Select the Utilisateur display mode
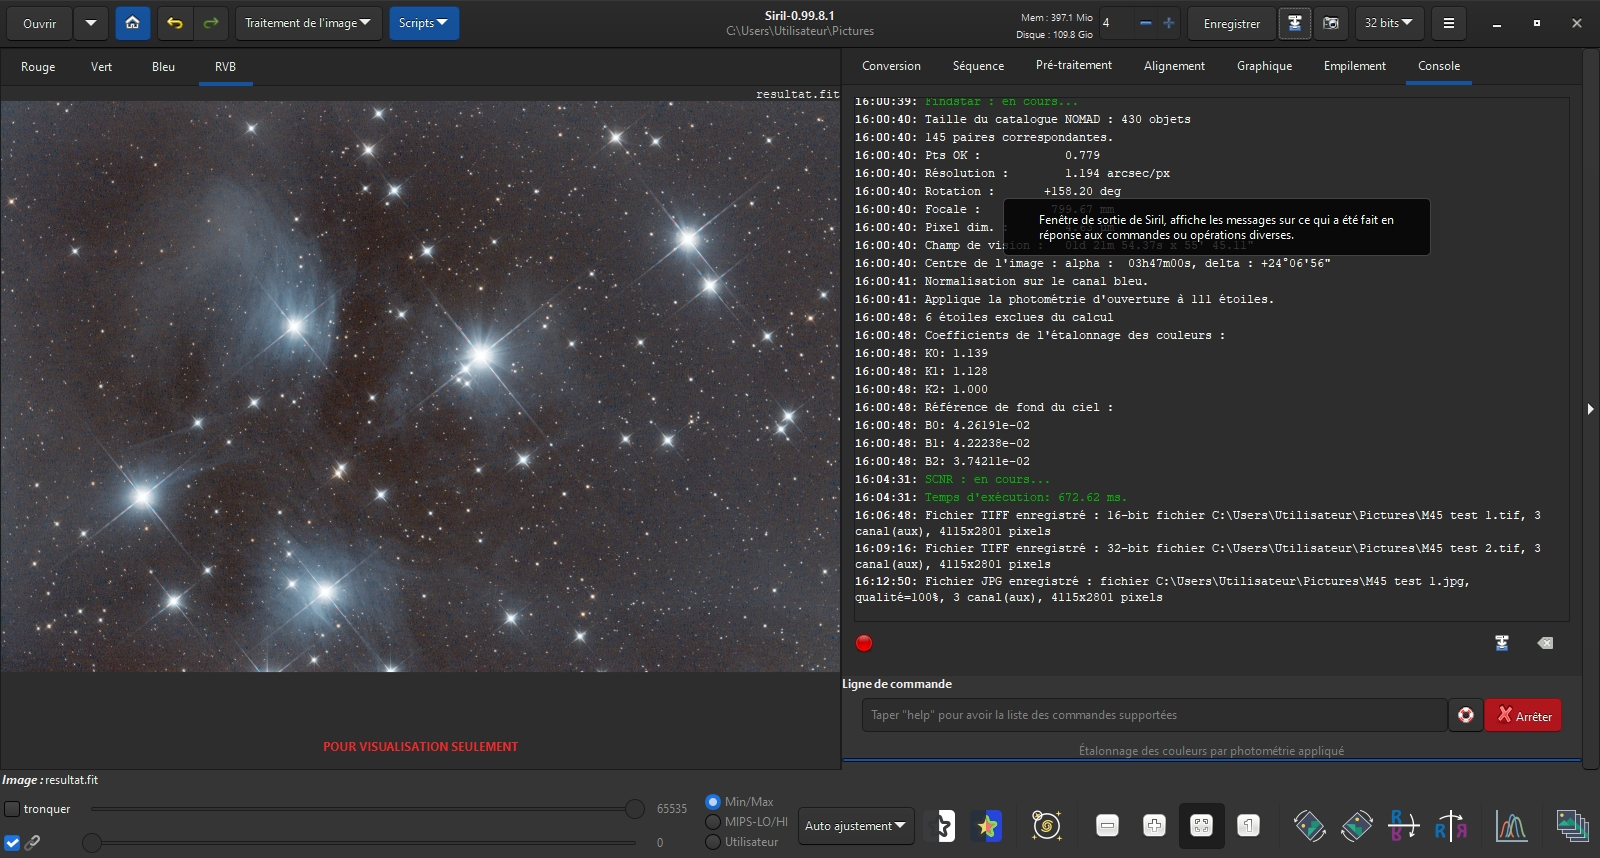 tap(713, 842)
